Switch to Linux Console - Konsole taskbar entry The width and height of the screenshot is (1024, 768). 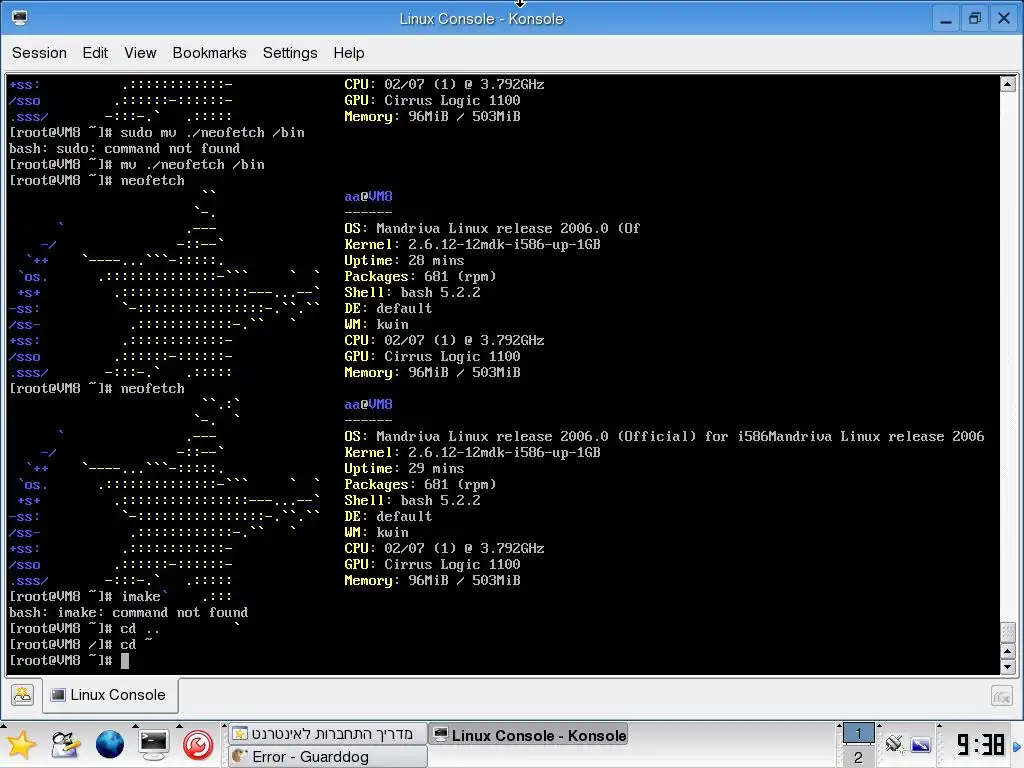(x=528, y=735)
